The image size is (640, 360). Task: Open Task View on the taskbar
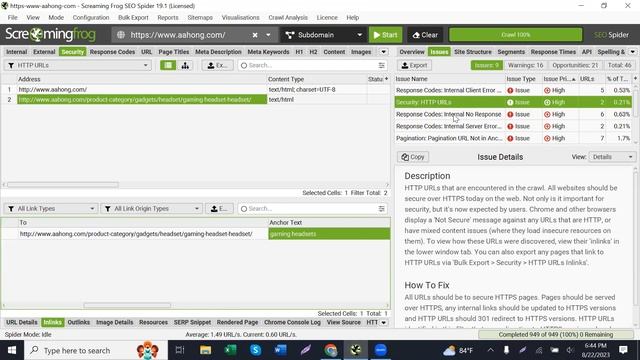pos(180,350)
